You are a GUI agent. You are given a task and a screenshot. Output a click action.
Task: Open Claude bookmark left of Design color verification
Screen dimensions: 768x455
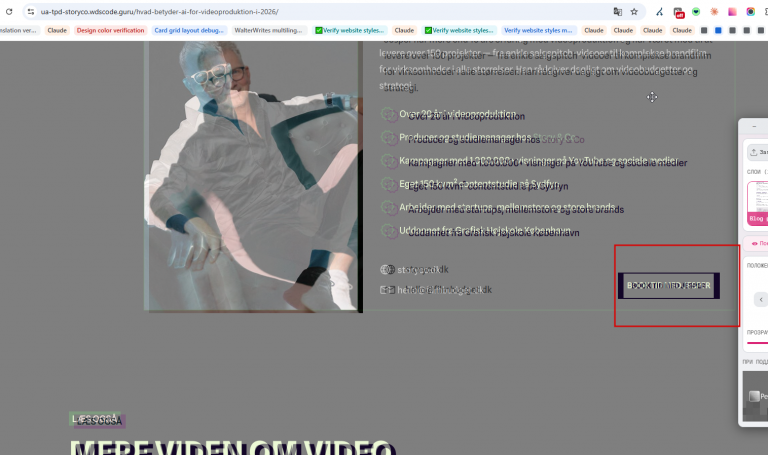point(57,30)
